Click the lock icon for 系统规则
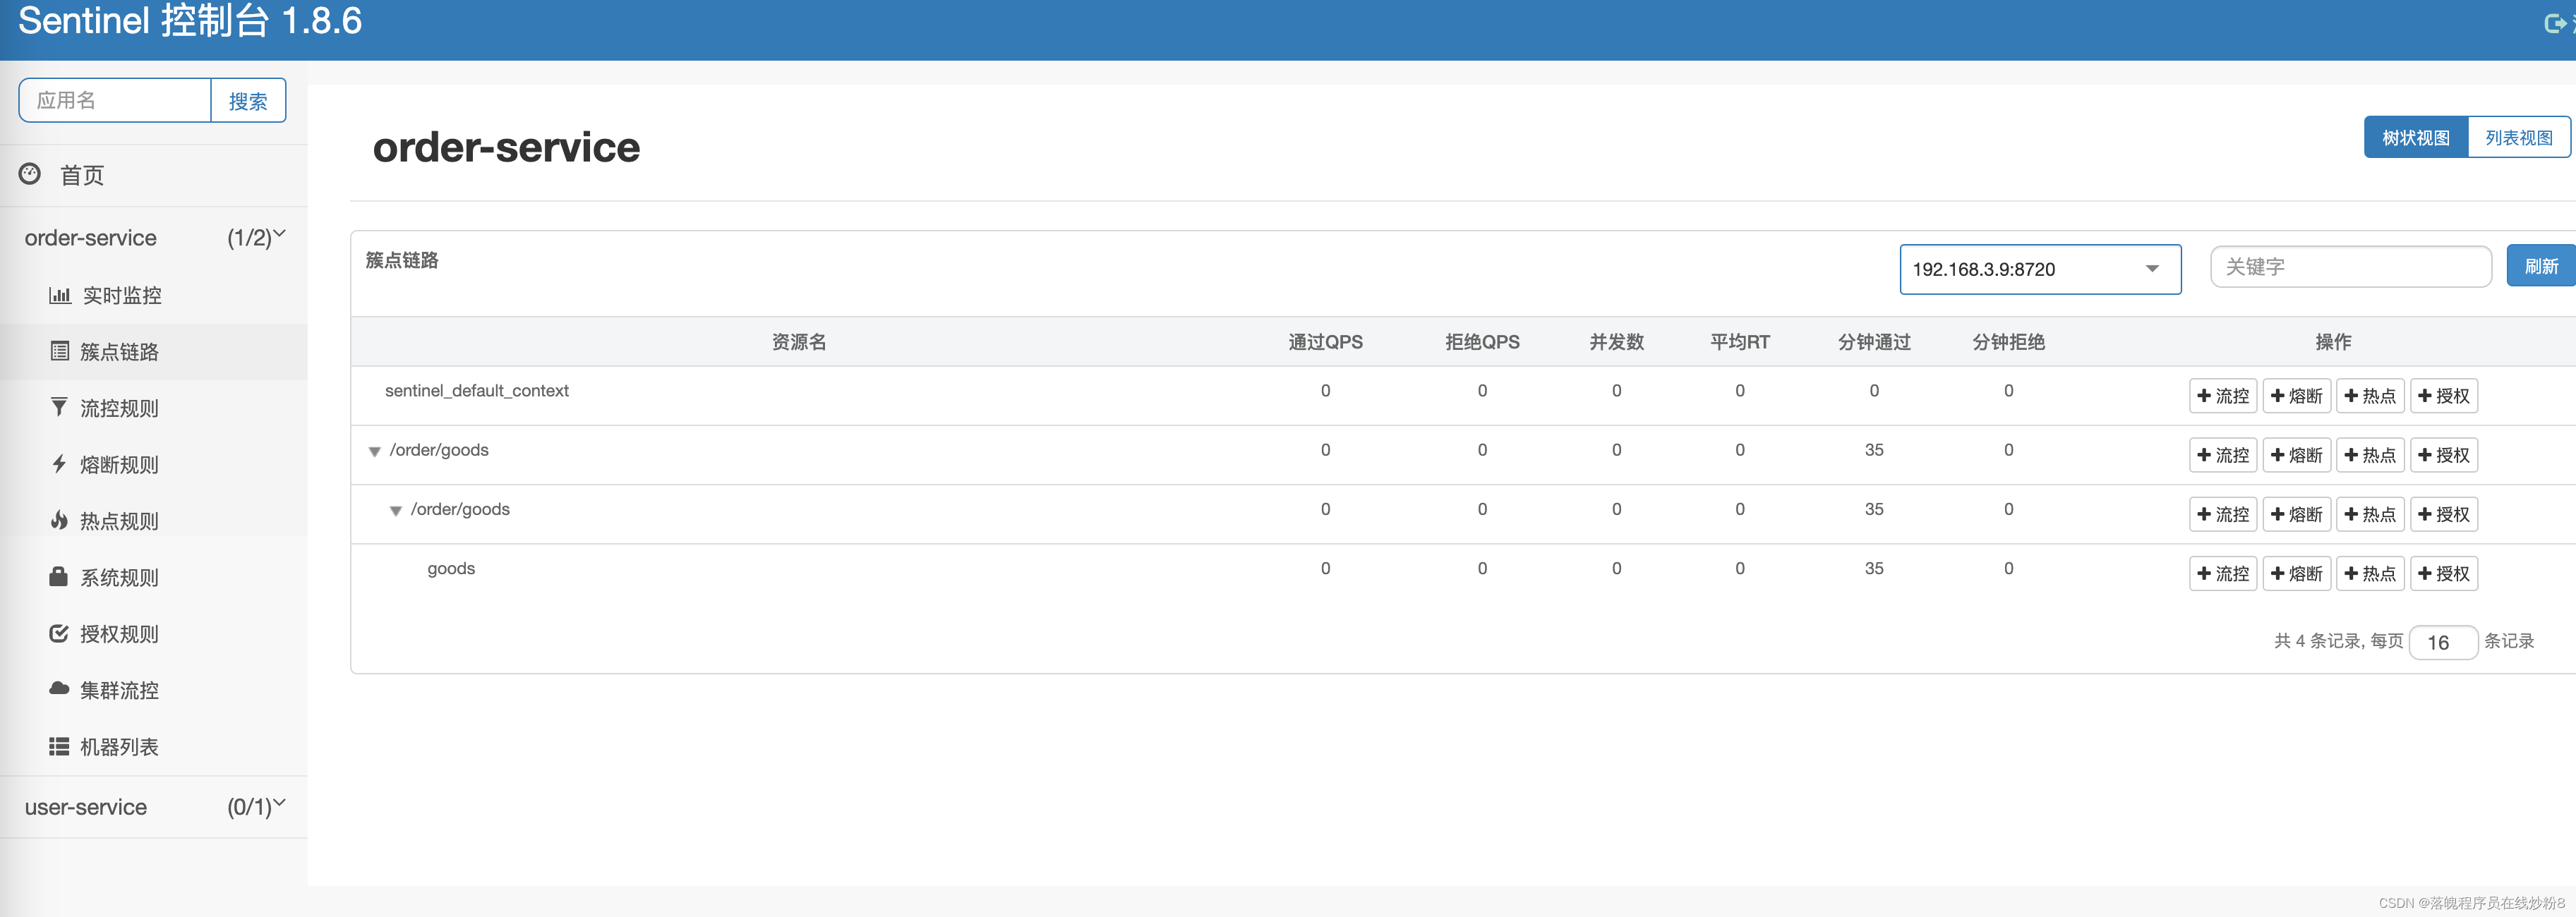The width and height of the screenshot is (2576, 917). tap(59, 577)
